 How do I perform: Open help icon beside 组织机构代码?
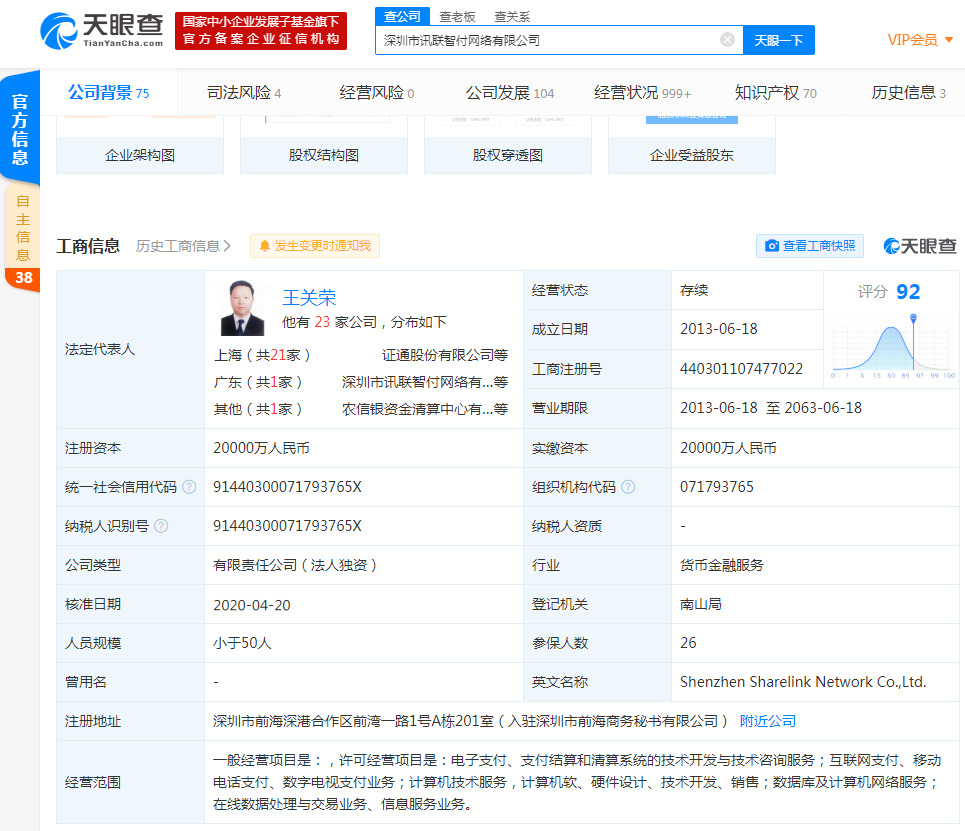click(x=628, y=487)
